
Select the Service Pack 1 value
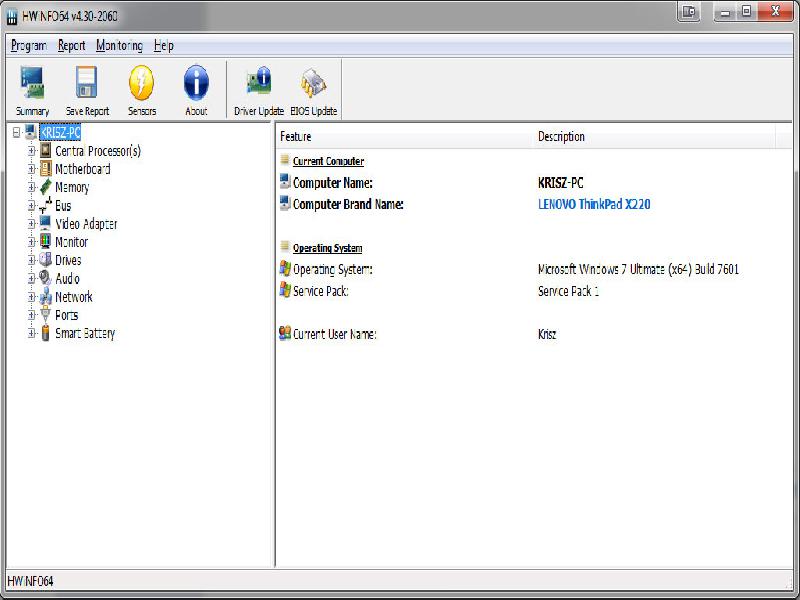568,291
